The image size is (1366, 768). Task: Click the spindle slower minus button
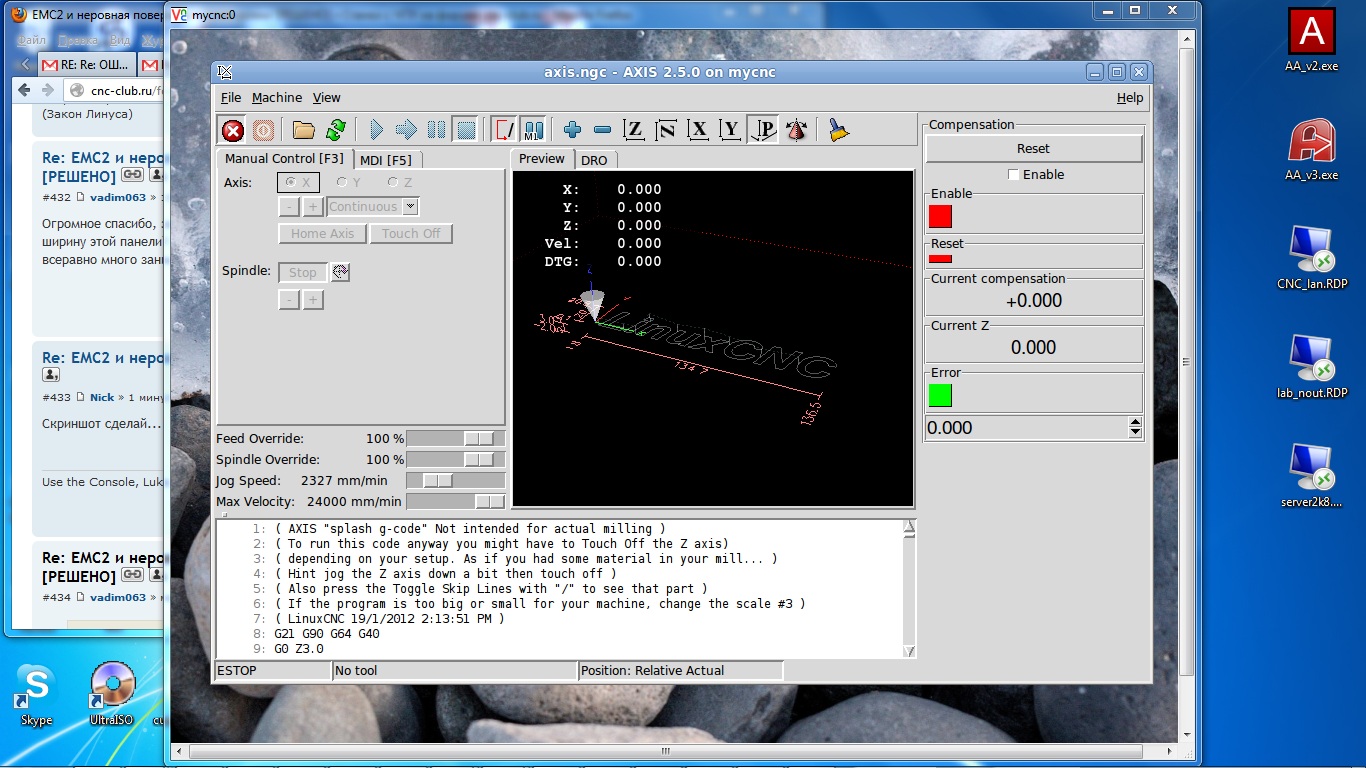[x=289, y=300]
